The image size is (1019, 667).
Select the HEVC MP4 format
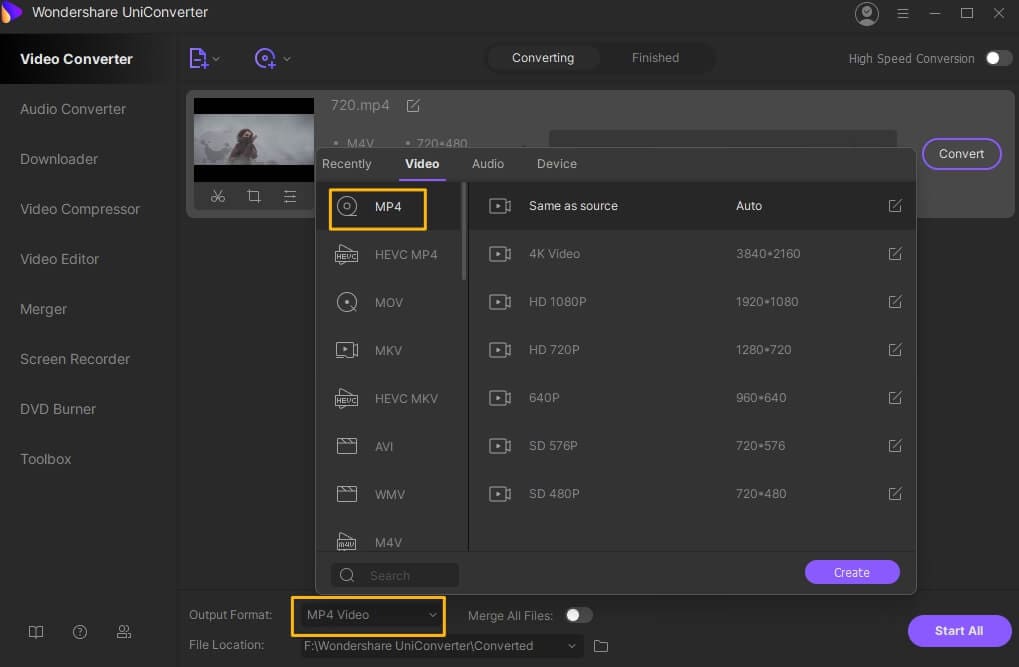389,255
